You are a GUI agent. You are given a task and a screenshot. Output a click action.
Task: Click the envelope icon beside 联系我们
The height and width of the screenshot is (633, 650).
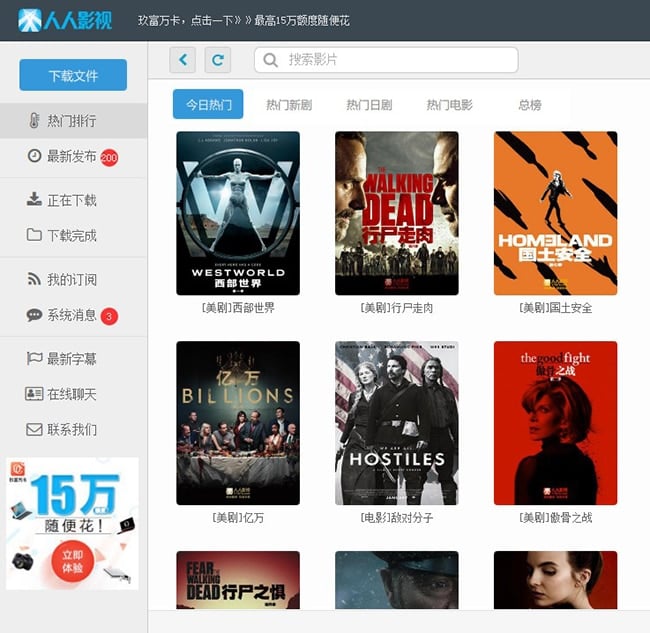[34, 429]
